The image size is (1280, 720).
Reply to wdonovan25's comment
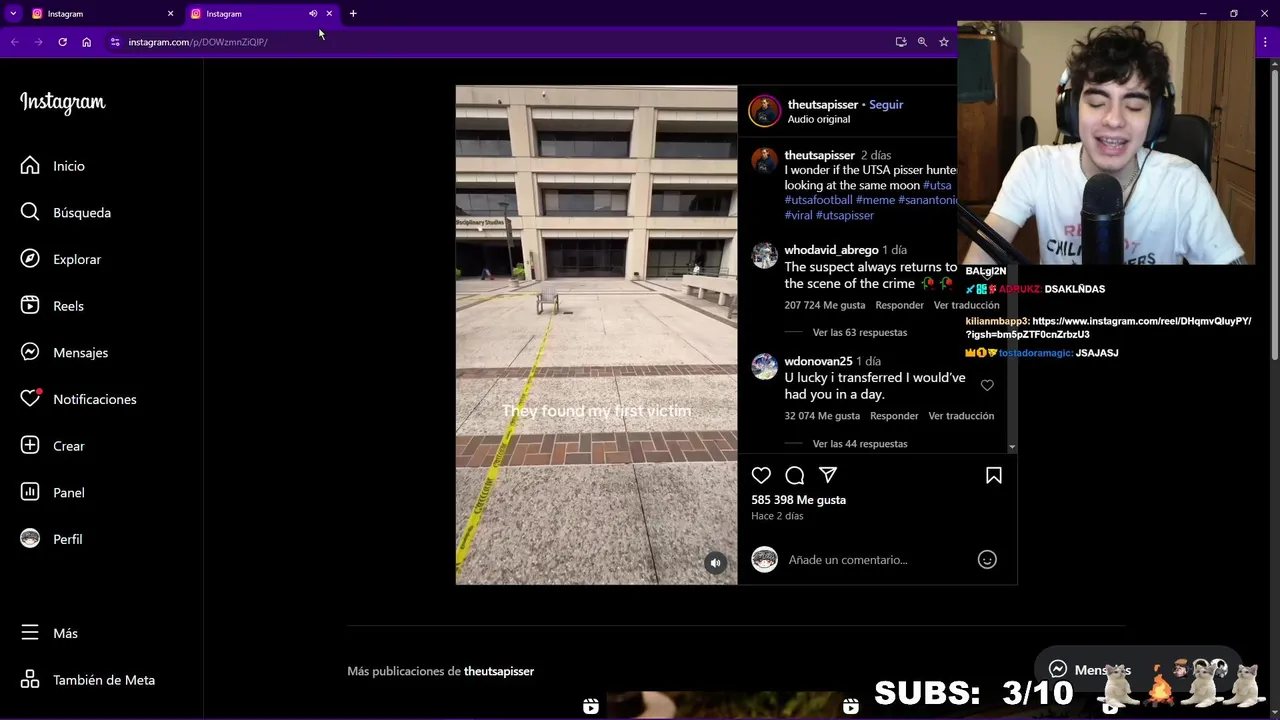pyautogui.click(x=894, y=416)
